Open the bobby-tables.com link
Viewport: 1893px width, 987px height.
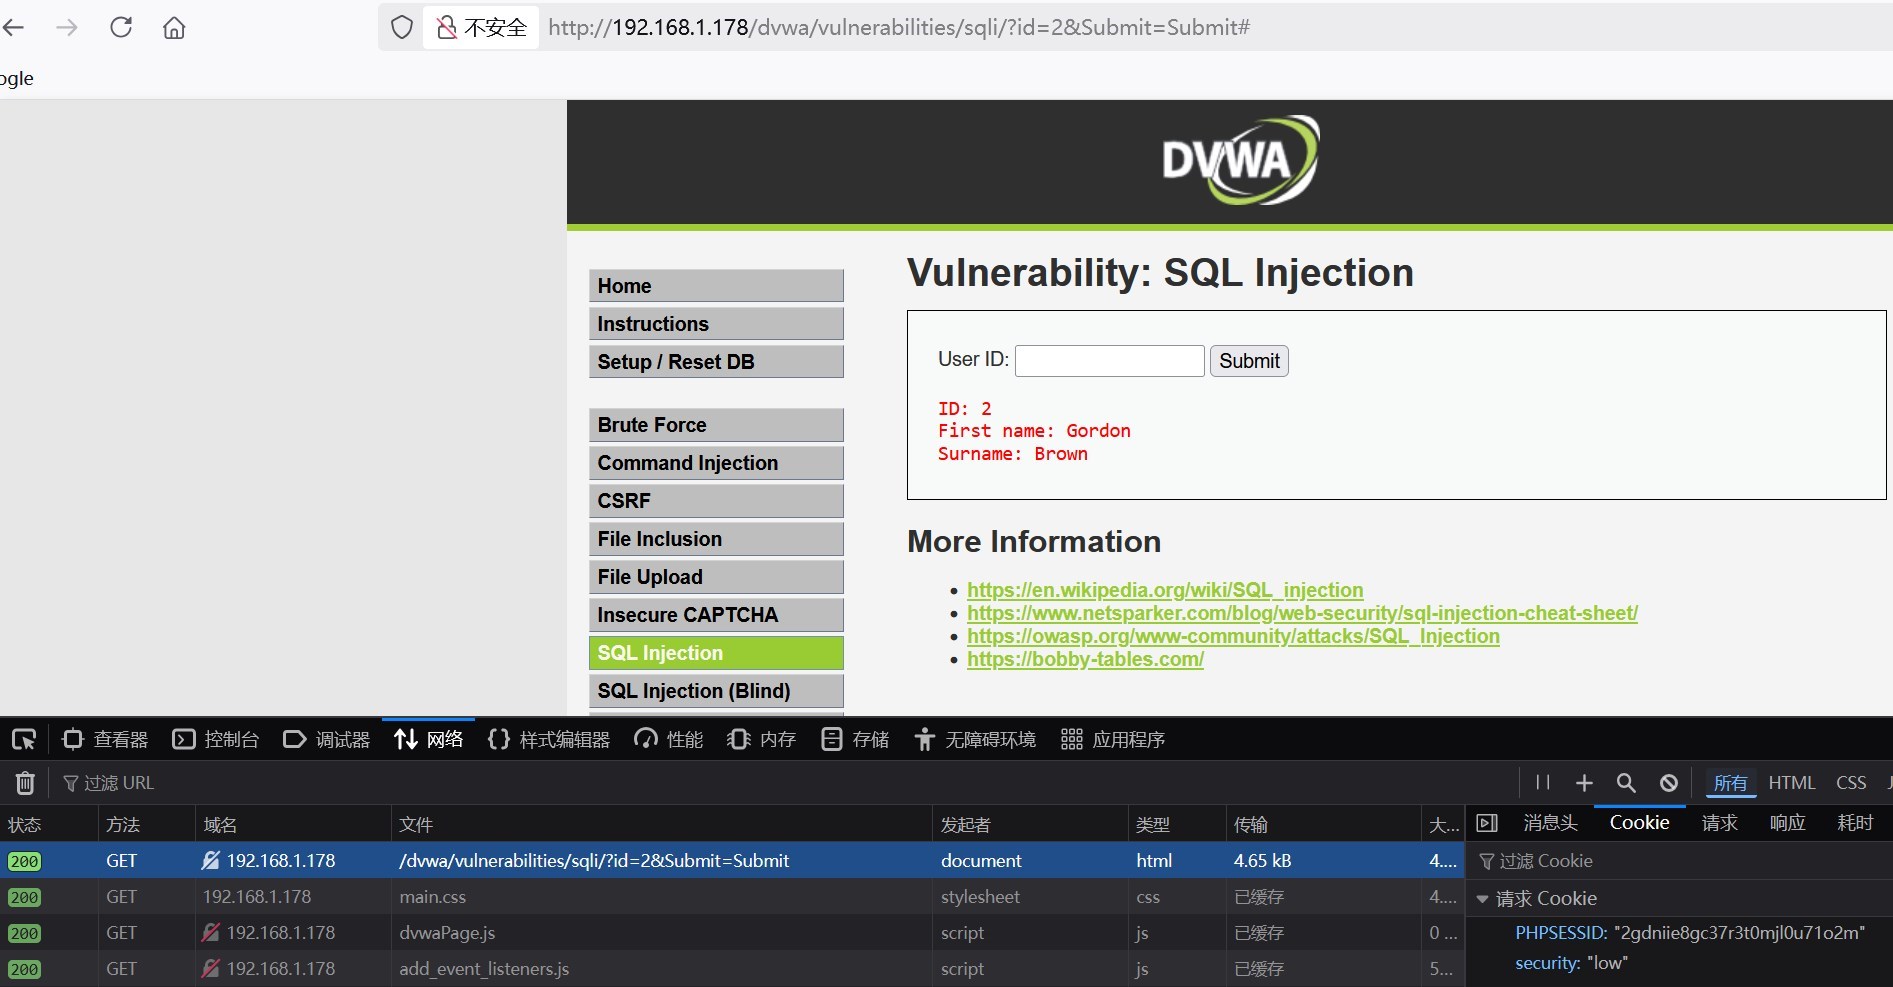[x=1085, y=659]
